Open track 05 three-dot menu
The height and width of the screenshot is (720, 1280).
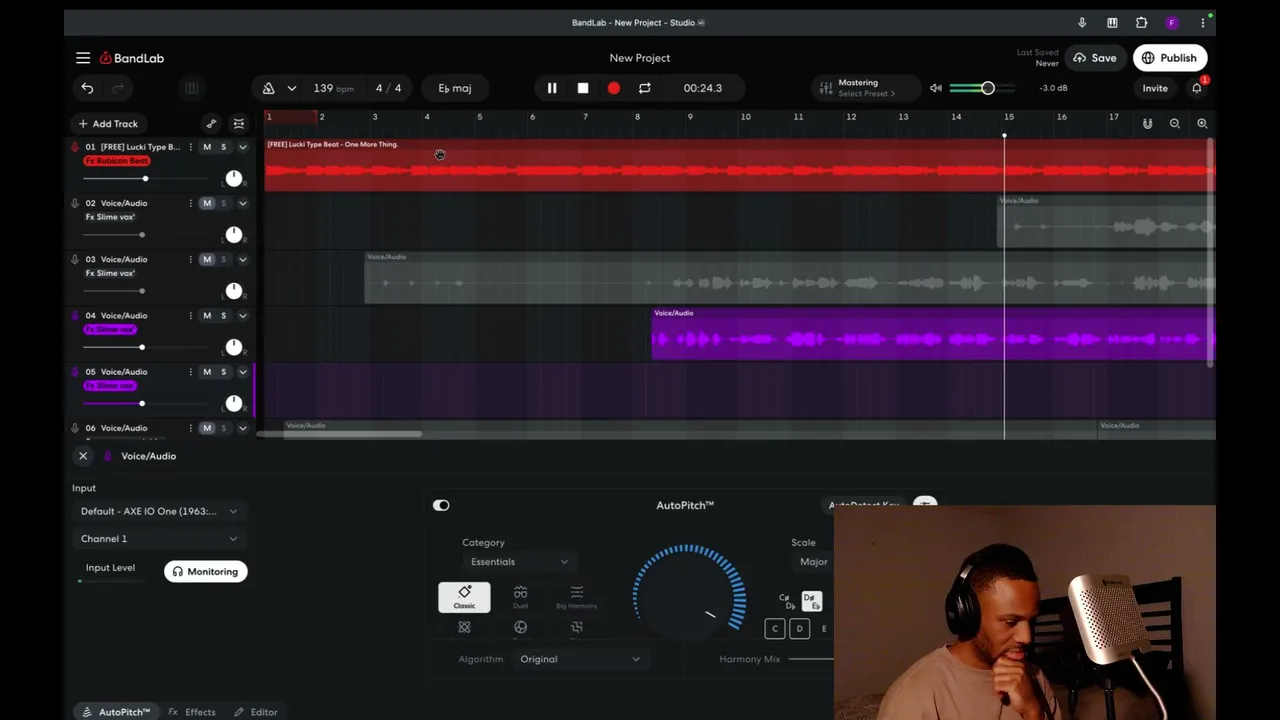click(x=190, y=372)
